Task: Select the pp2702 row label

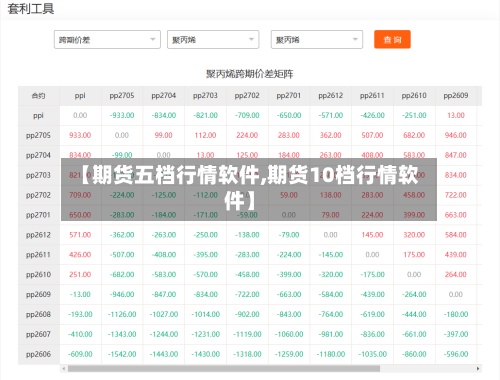Action: [x=38, y=195]
